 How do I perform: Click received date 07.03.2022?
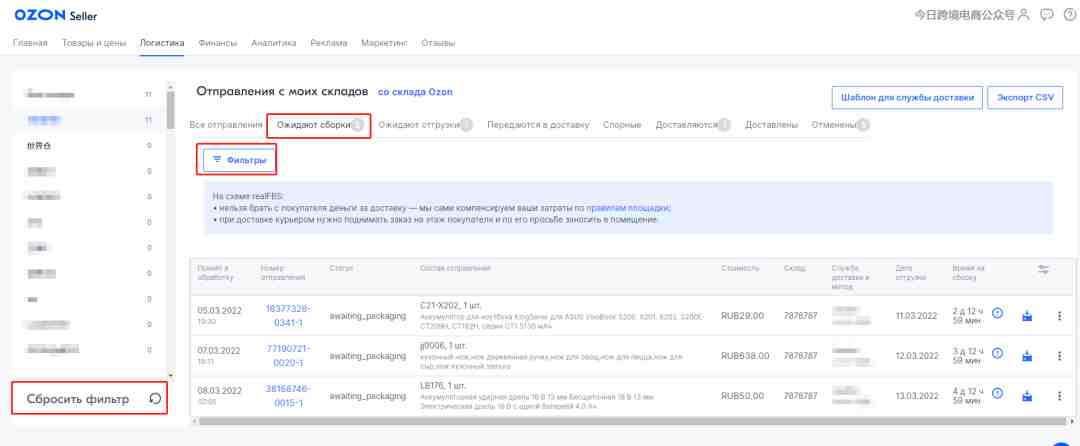click(219, 350)
